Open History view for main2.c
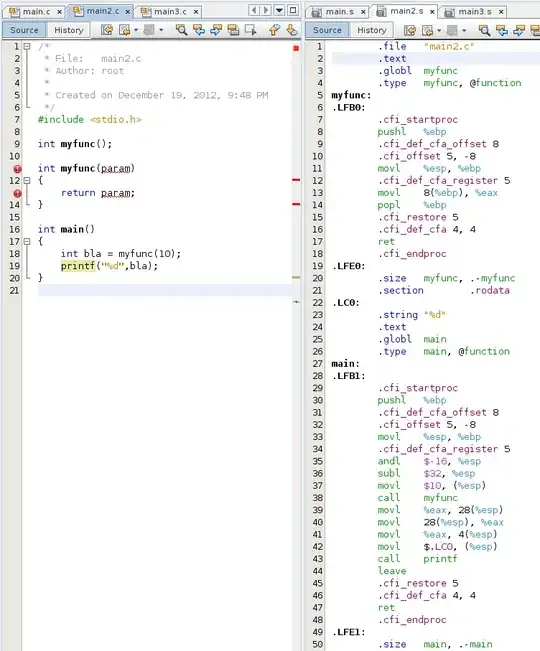This screenshot has width=540, height=651. [69, 30]
